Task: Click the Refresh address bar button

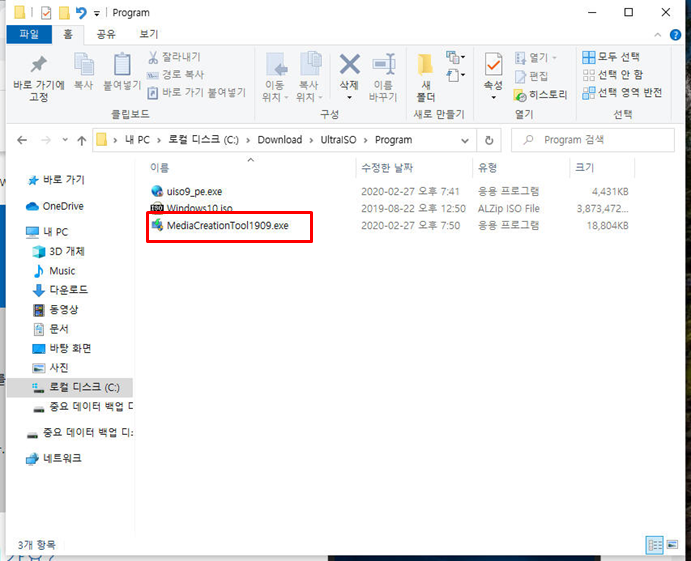Action: pos(489,141)
